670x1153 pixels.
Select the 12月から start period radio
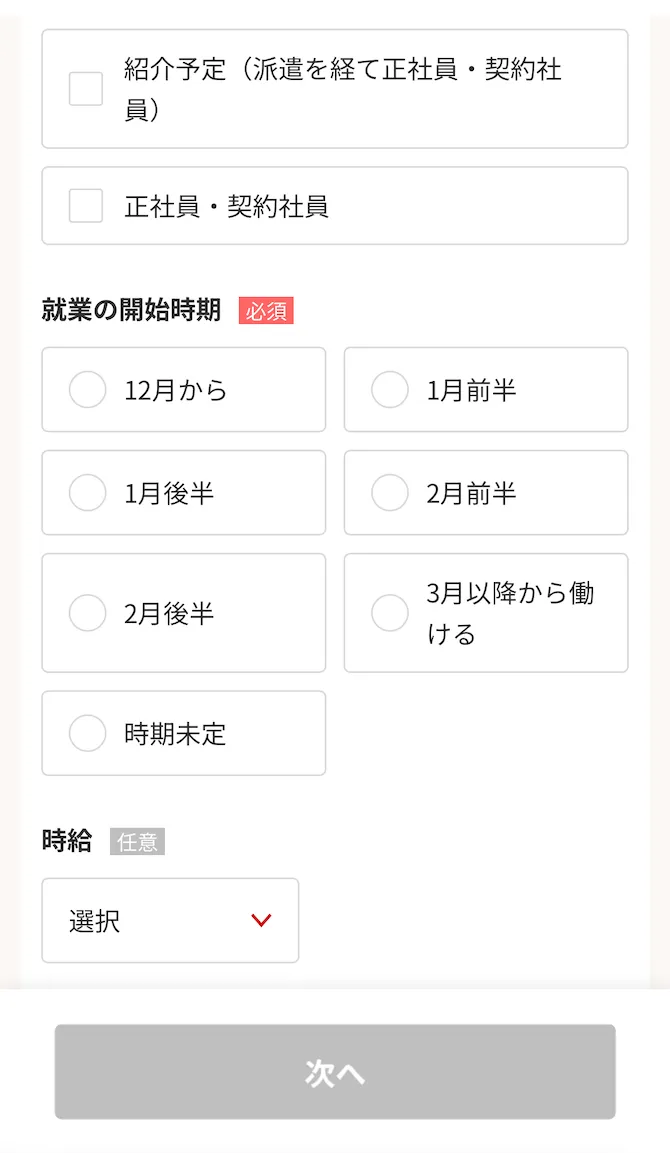coord(87,390)
